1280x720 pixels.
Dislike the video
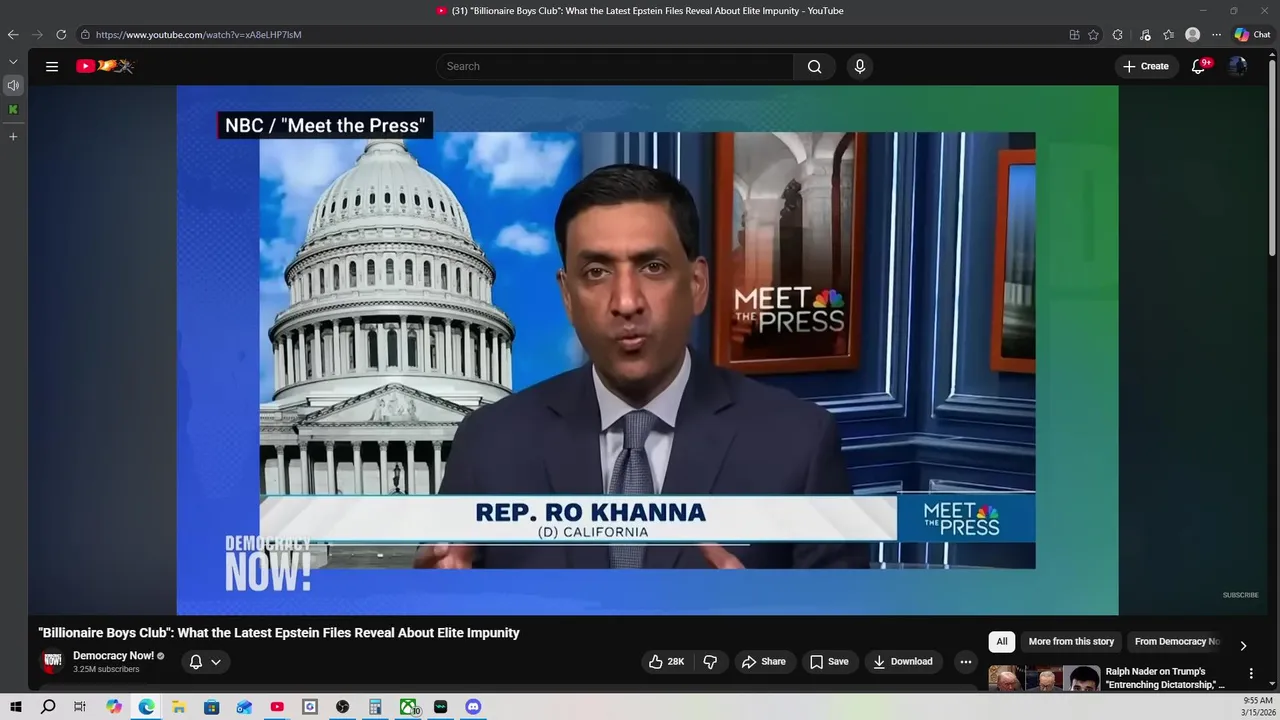pos(710,661)
